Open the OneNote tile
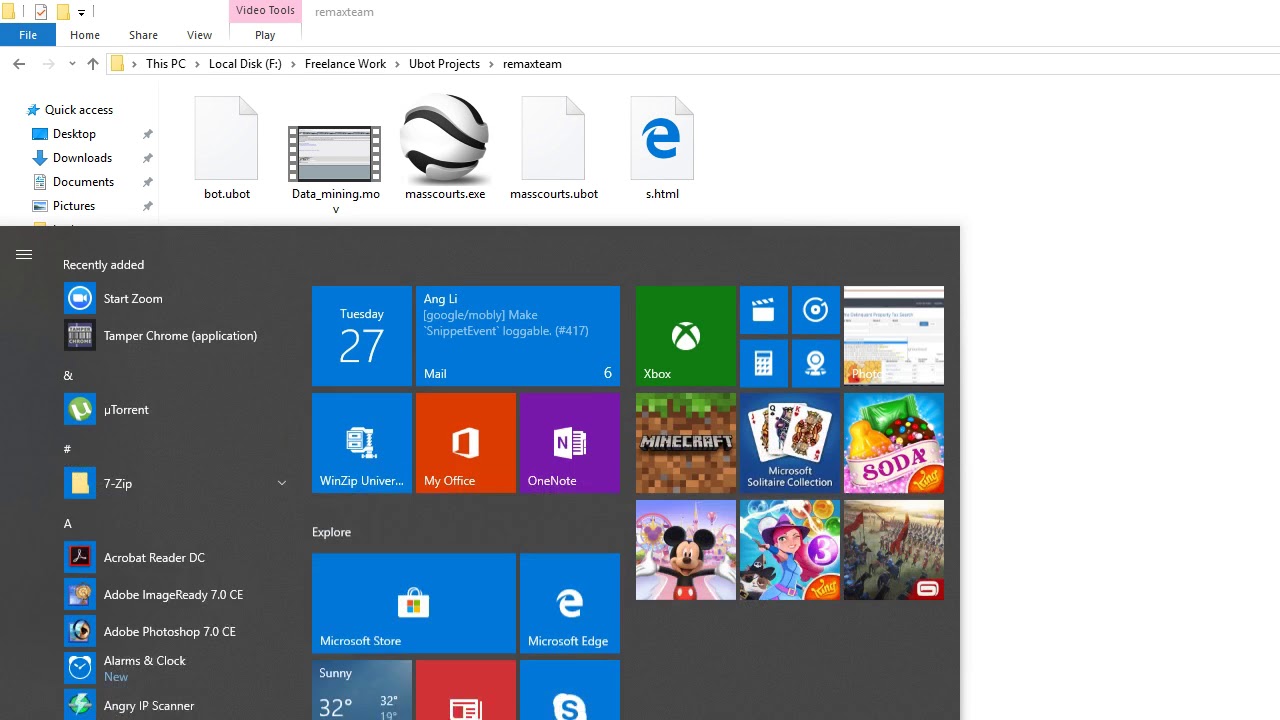 (569, 443)
